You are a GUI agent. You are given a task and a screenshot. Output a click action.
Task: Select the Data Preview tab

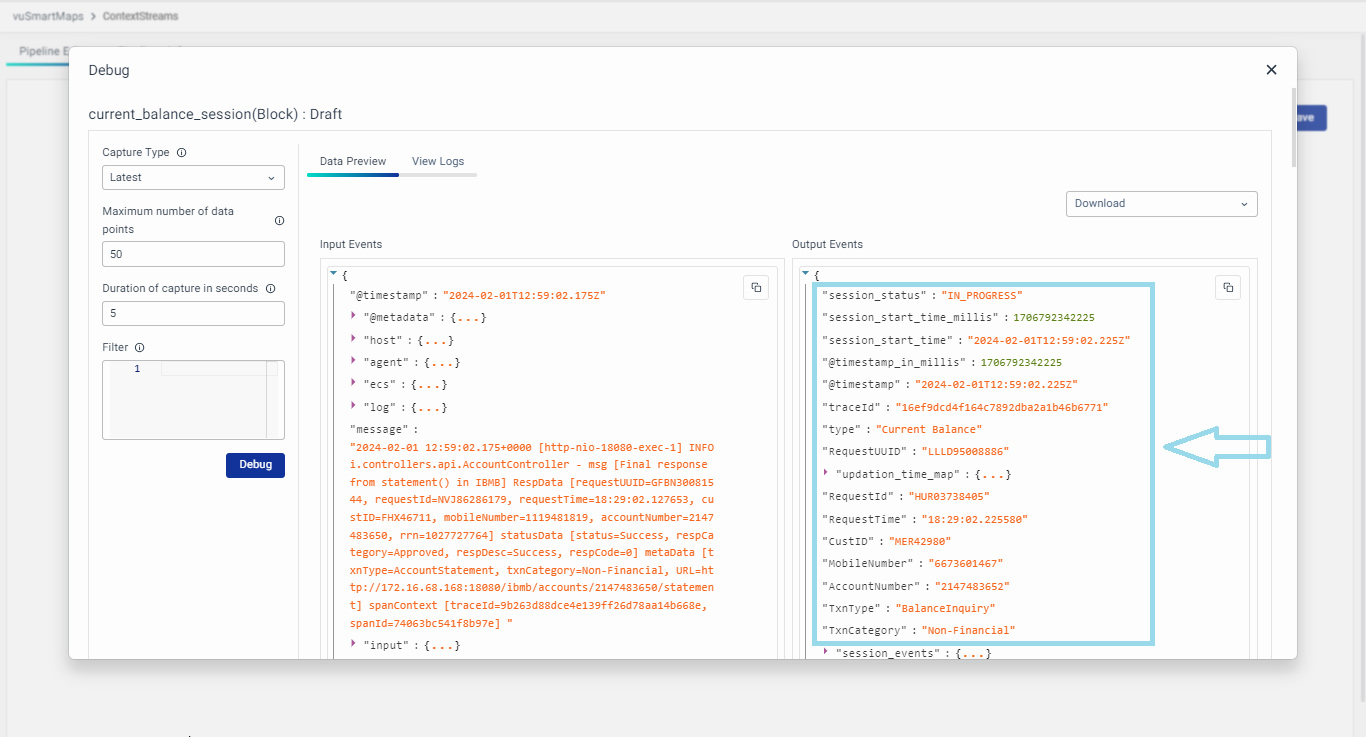pos(353,161)
